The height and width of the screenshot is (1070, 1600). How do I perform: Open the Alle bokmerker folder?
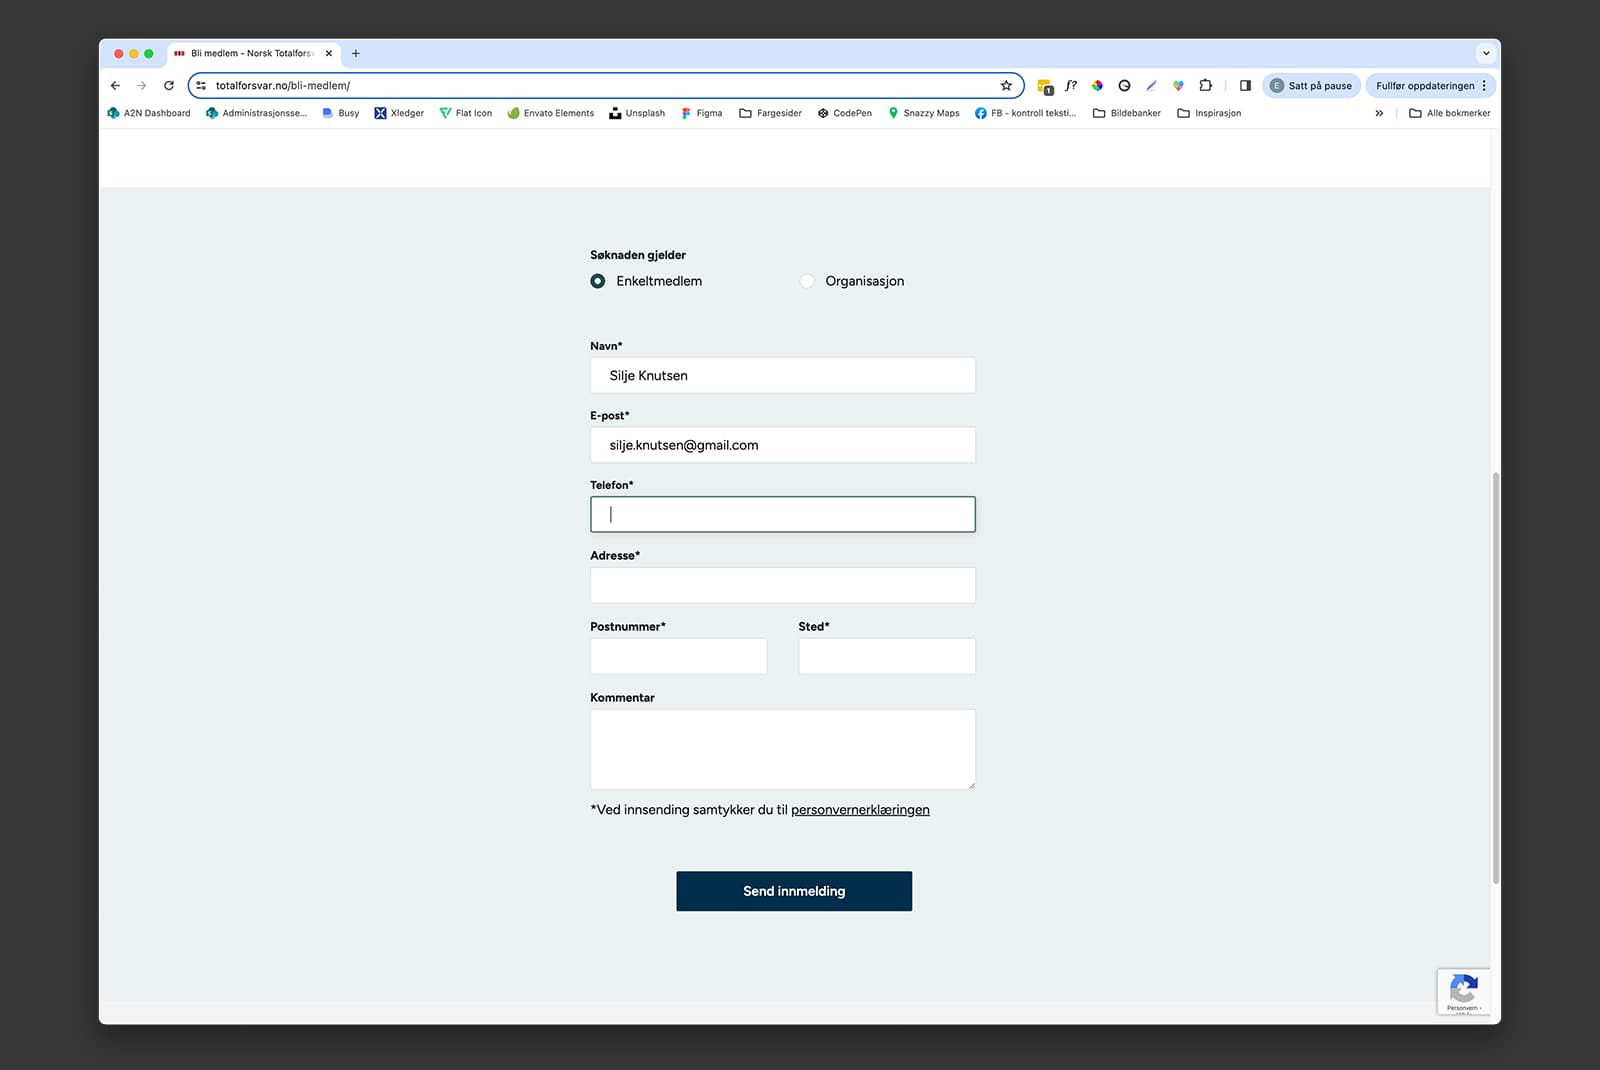click(x=1449, y=113)
